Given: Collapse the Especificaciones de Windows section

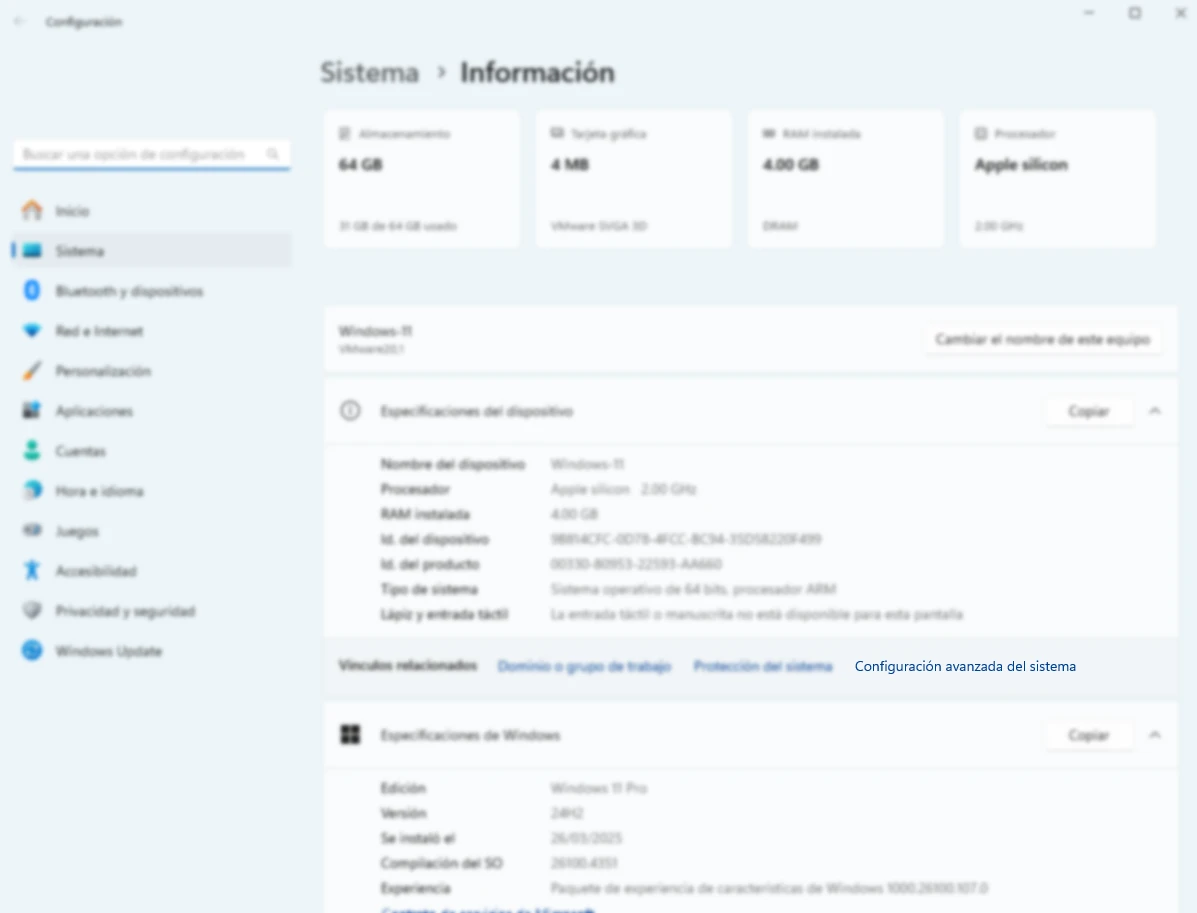Looking at the screenshot, I should coord(1155,735).
